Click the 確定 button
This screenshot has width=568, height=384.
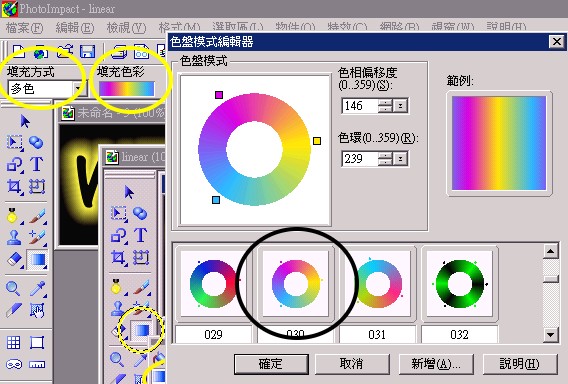[271, 364]
